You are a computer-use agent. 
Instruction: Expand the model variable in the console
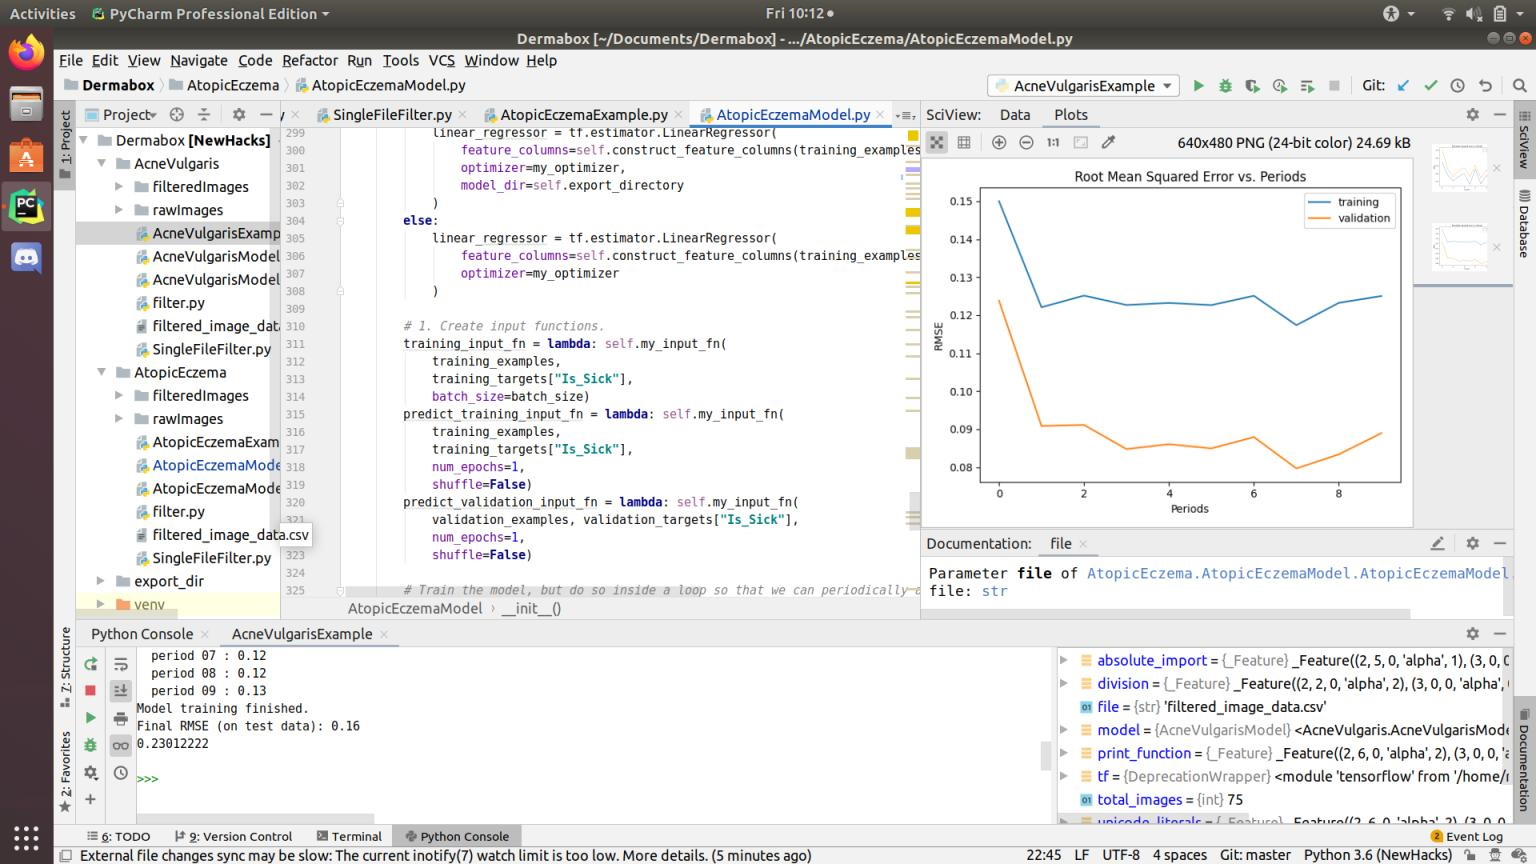tap(1064, 730)
